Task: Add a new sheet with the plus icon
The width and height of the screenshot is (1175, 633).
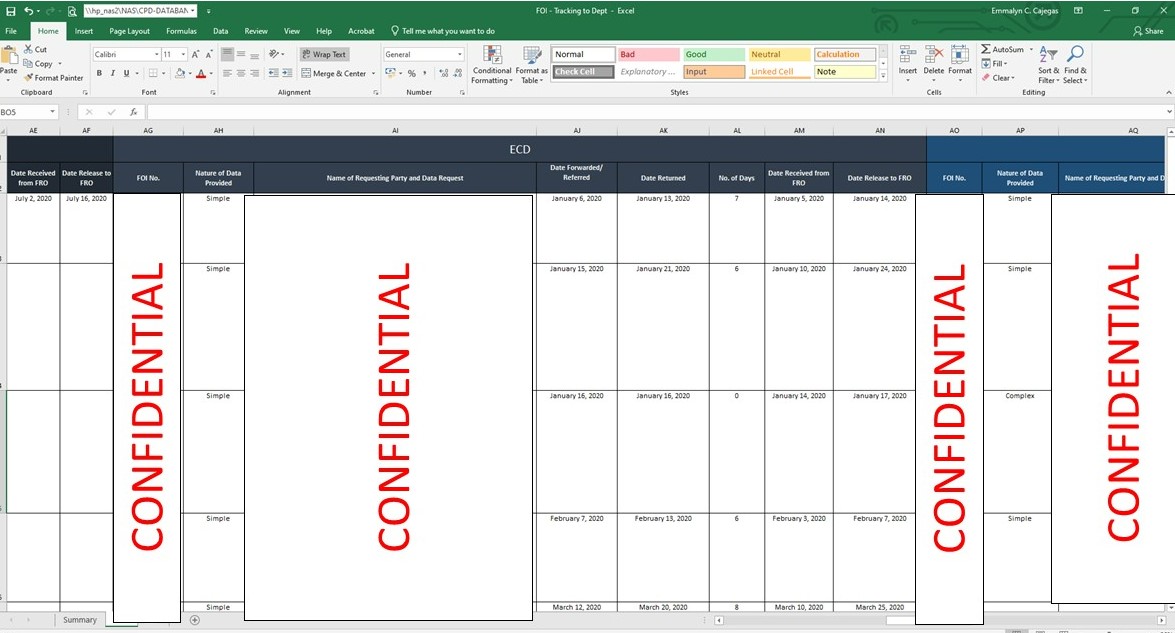Action: click(x=195, y=620)
